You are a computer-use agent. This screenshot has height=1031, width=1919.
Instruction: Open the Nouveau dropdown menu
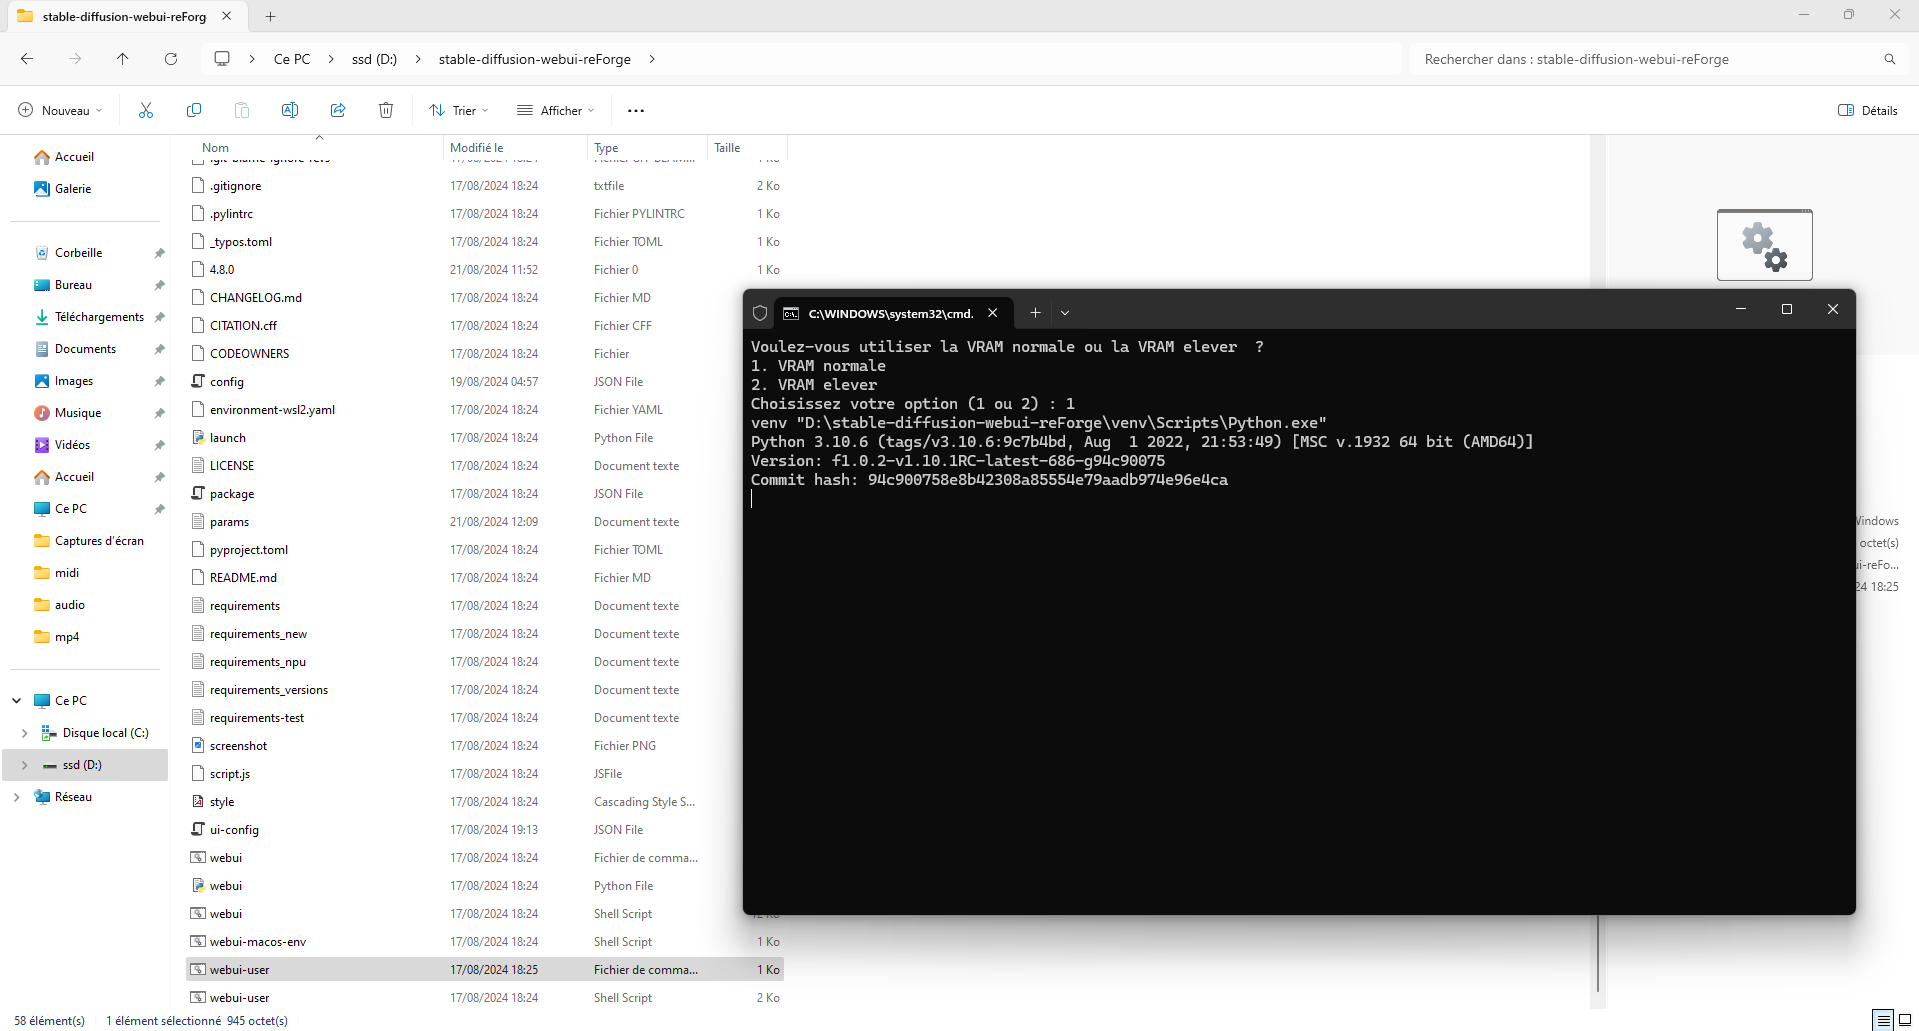click(60, 110)
